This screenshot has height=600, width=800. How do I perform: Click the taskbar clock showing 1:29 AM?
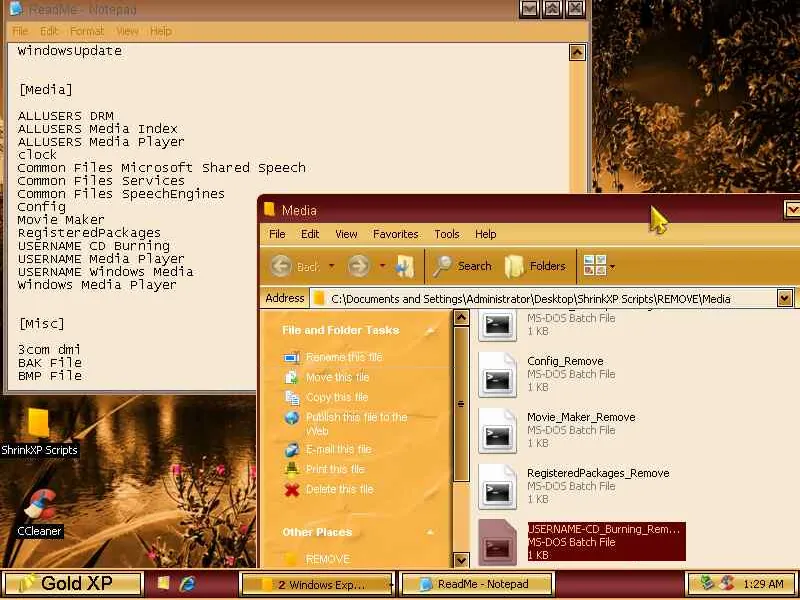click(763, 584)
